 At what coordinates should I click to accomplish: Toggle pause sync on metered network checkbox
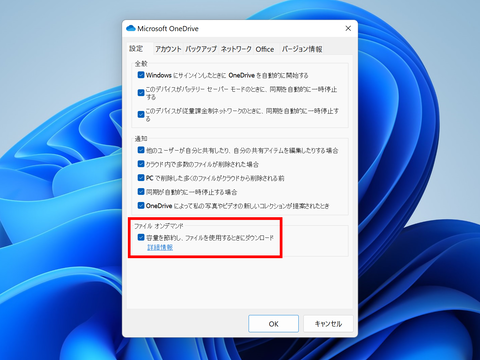point(141,114)
